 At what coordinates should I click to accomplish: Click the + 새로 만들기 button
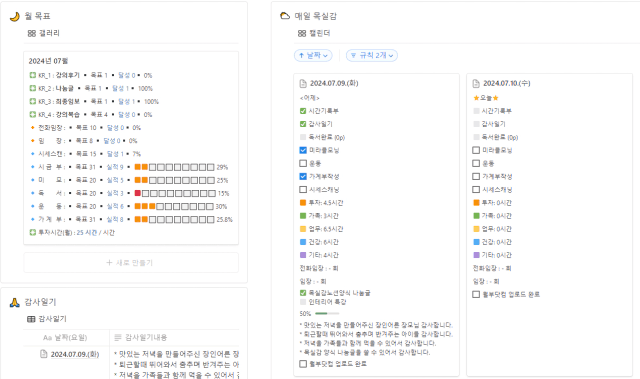131,263
